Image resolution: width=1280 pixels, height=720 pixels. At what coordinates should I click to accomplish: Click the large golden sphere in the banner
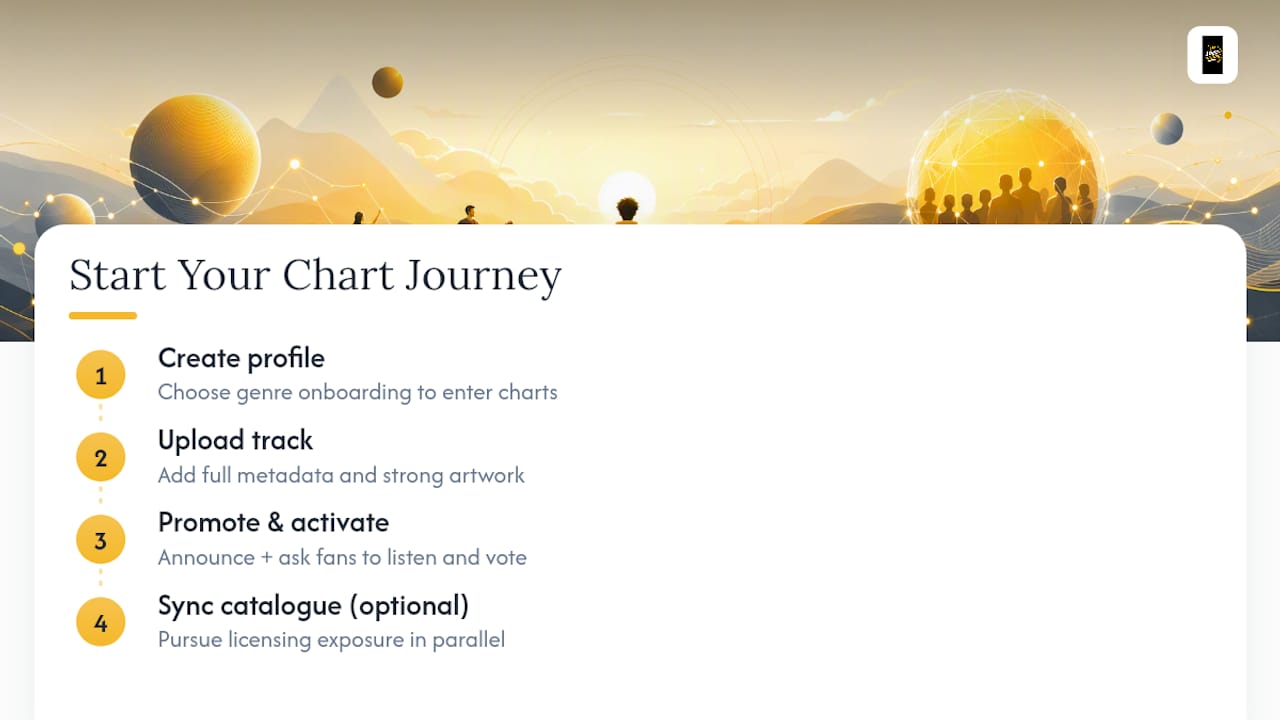(195, 157)
